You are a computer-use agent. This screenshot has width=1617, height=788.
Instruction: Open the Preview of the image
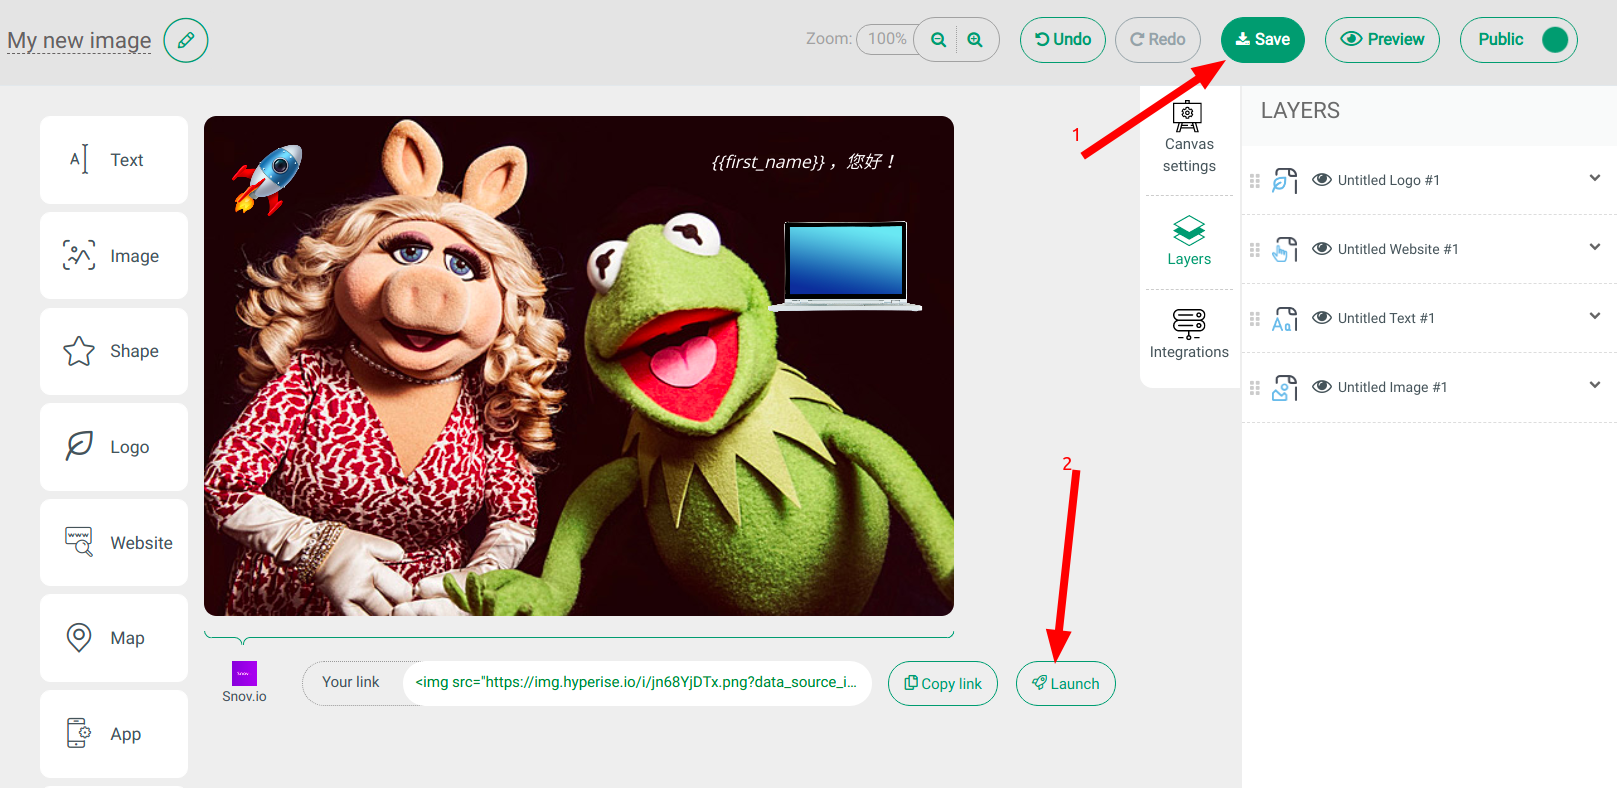click(x=1382, y=40)
